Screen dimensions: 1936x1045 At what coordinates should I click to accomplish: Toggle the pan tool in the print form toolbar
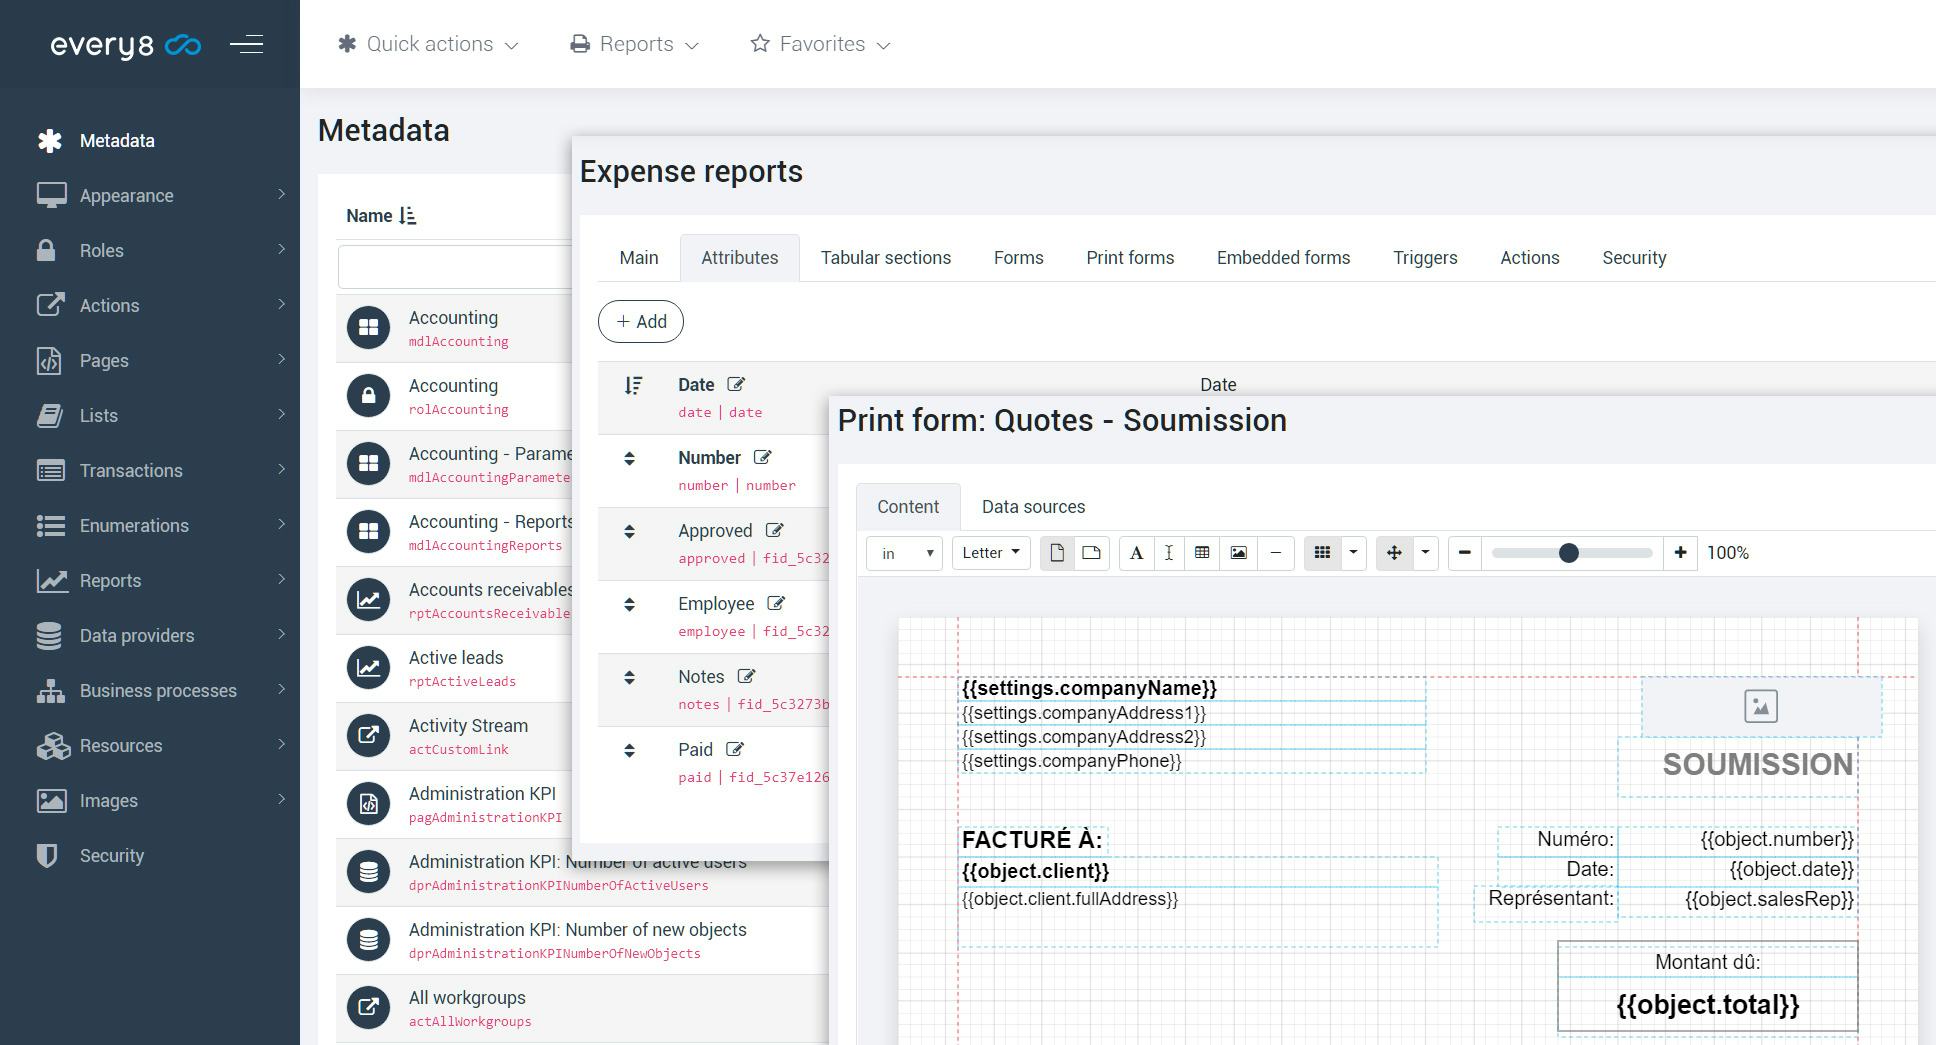pyautogui.click(x=1395, y=552)
